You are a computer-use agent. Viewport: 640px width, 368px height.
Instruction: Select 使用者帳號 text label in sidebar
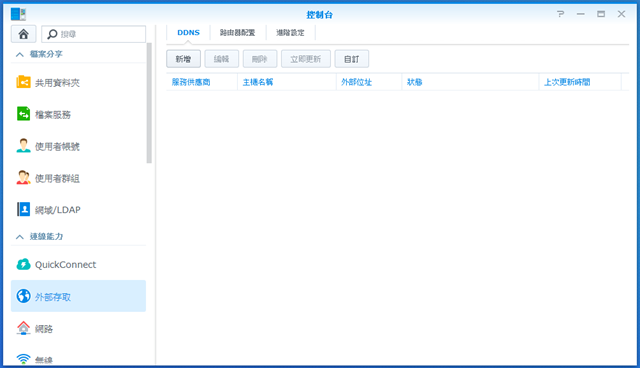coord(57,146)
